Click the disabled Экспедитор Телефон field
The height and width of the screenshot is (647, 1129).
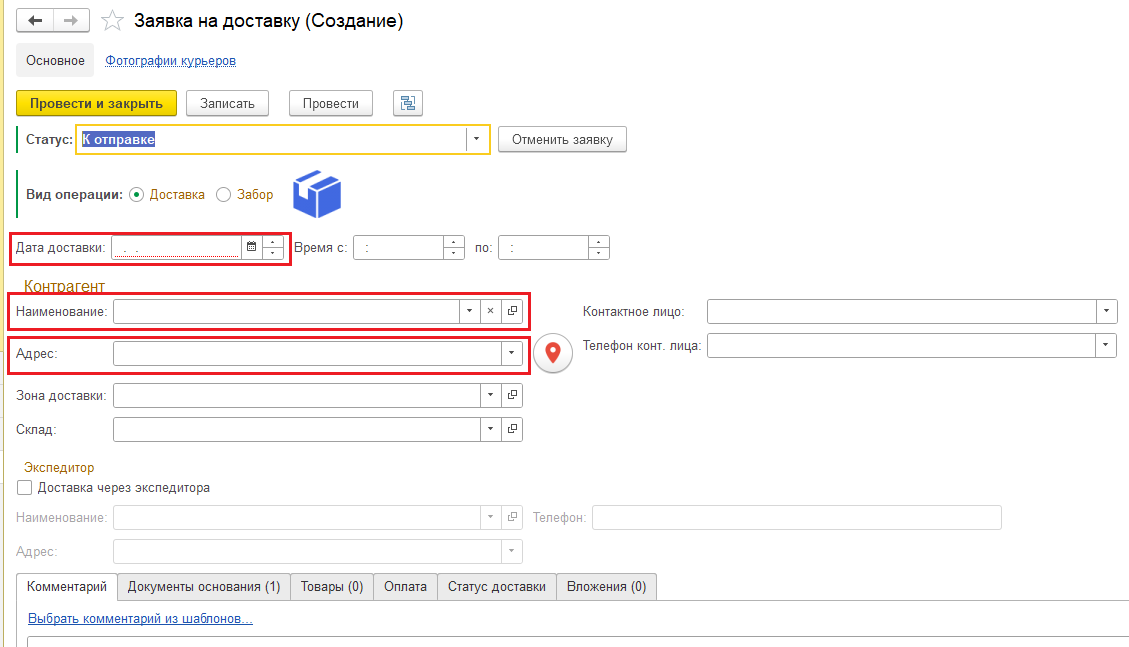tap(796, 517)
